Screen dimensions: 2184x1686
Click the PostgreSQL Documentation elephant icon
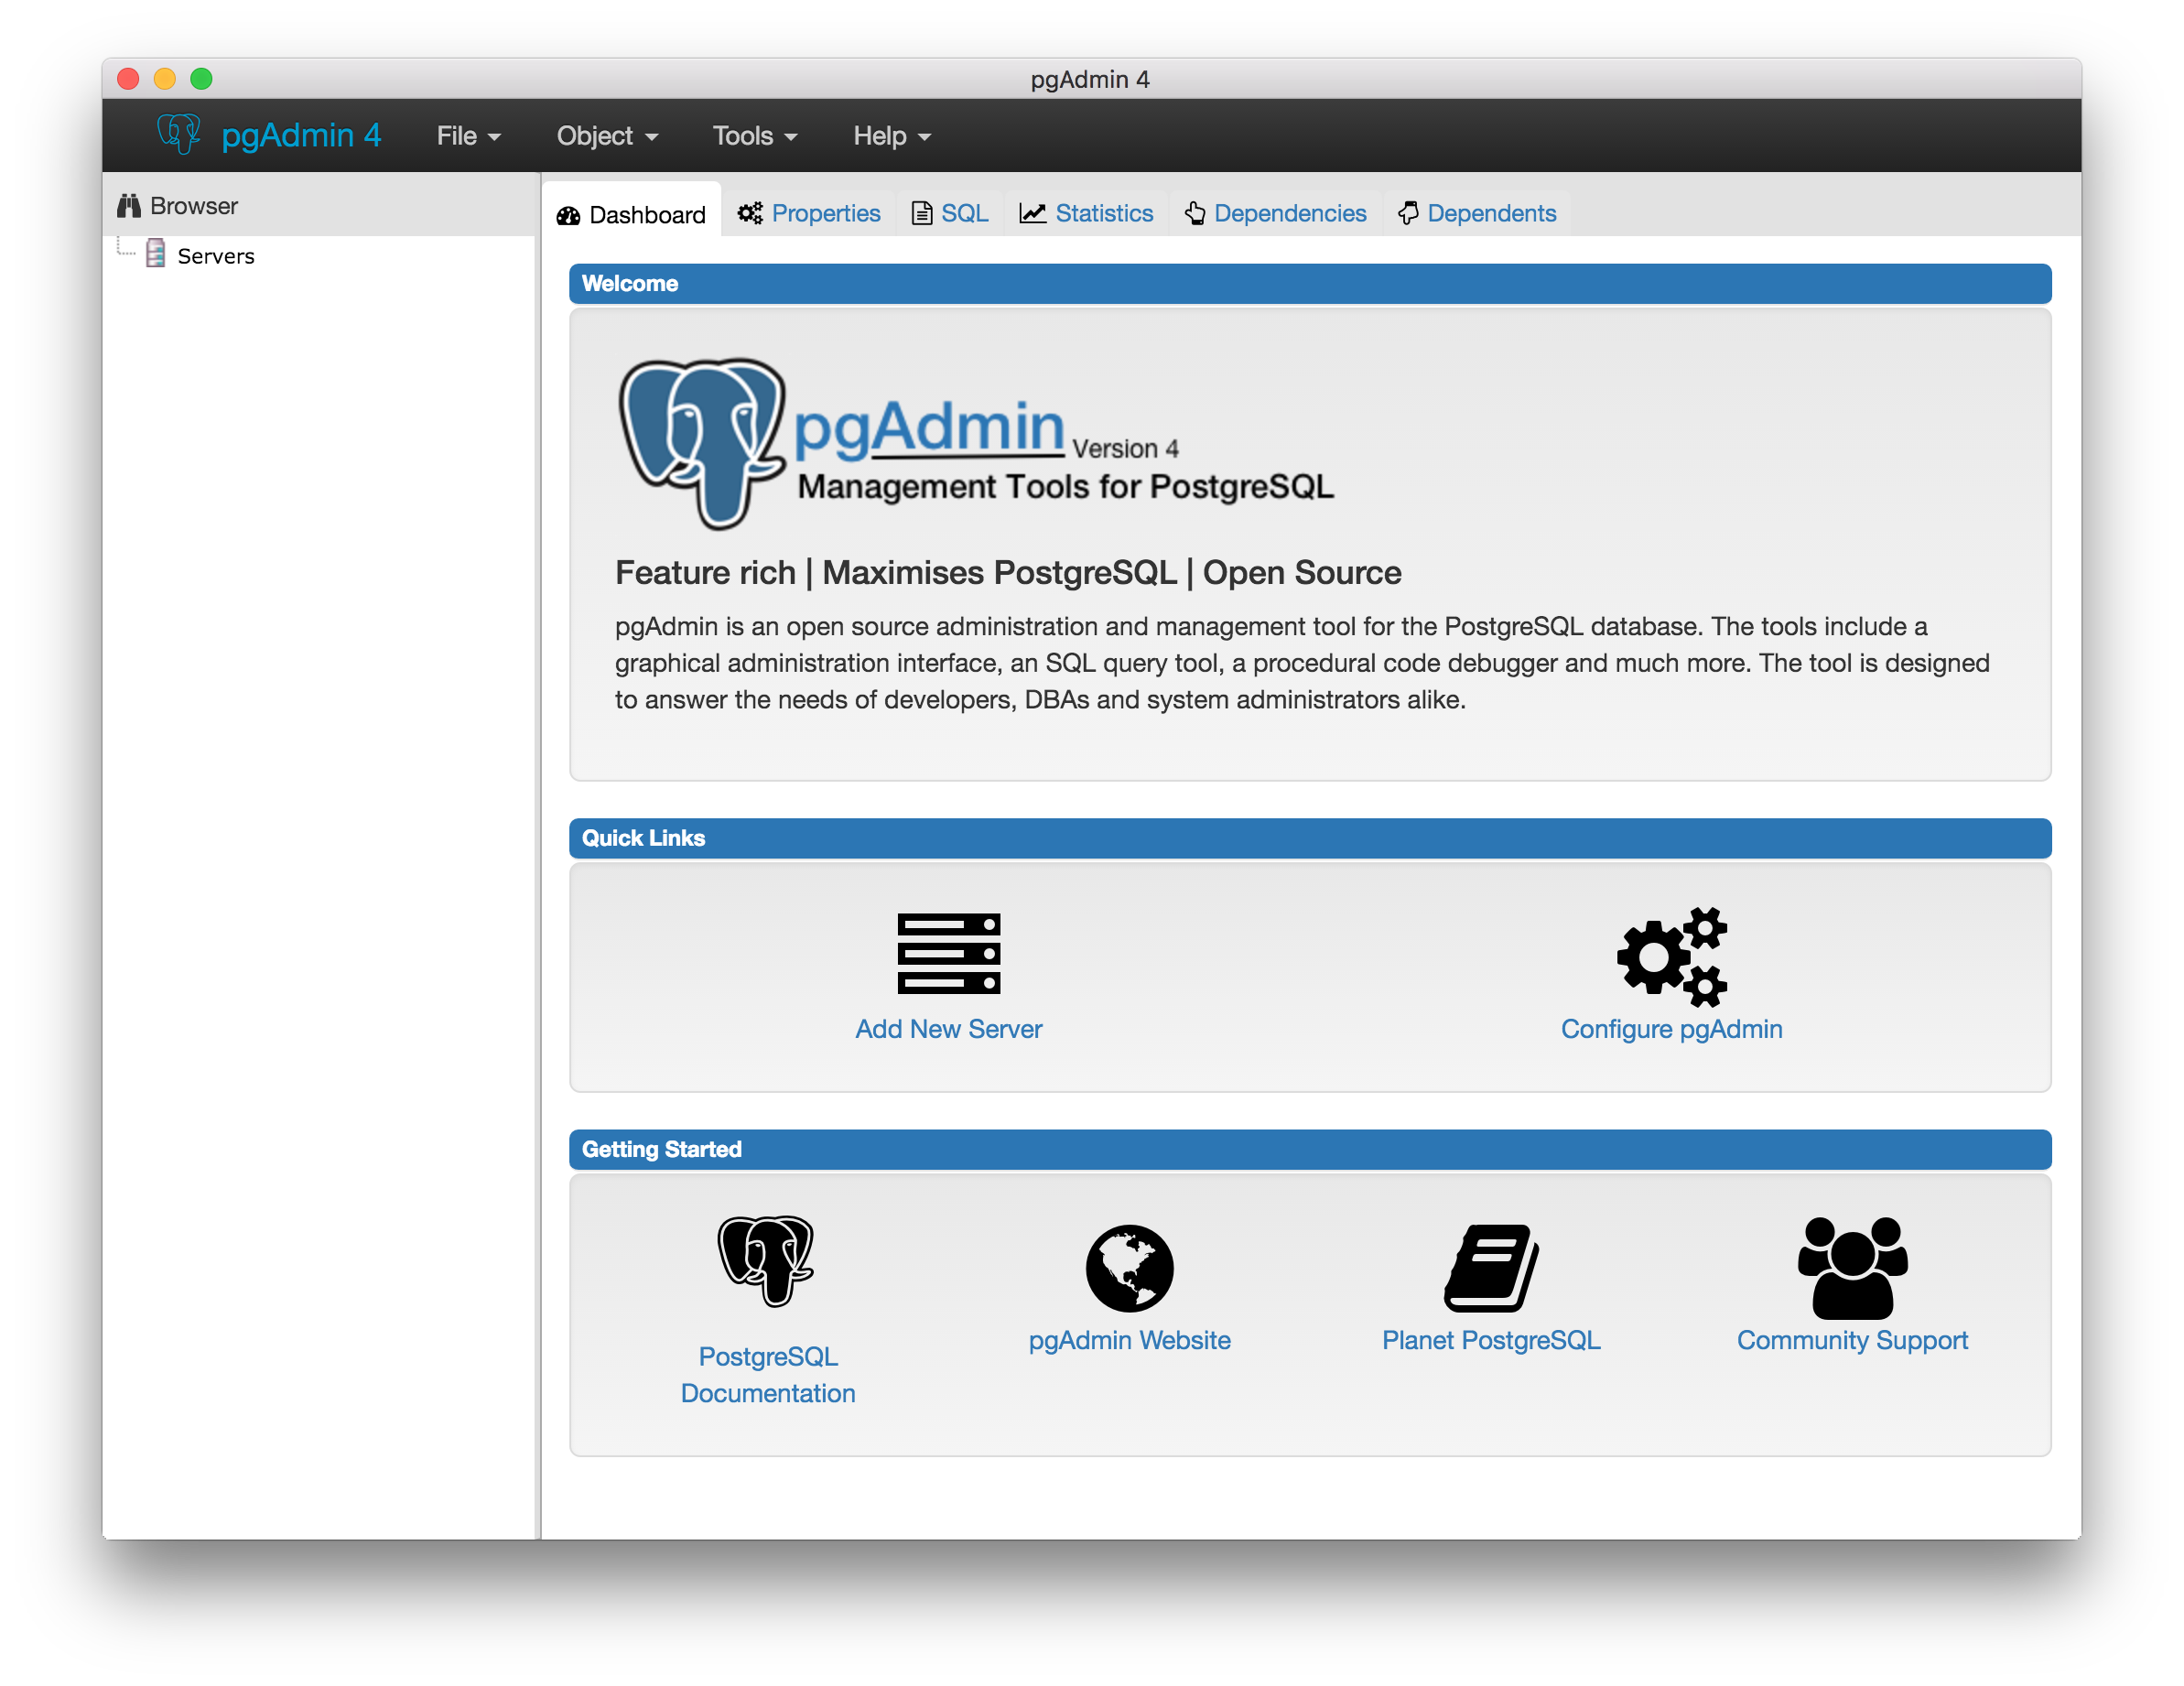tap(766, 1261)
